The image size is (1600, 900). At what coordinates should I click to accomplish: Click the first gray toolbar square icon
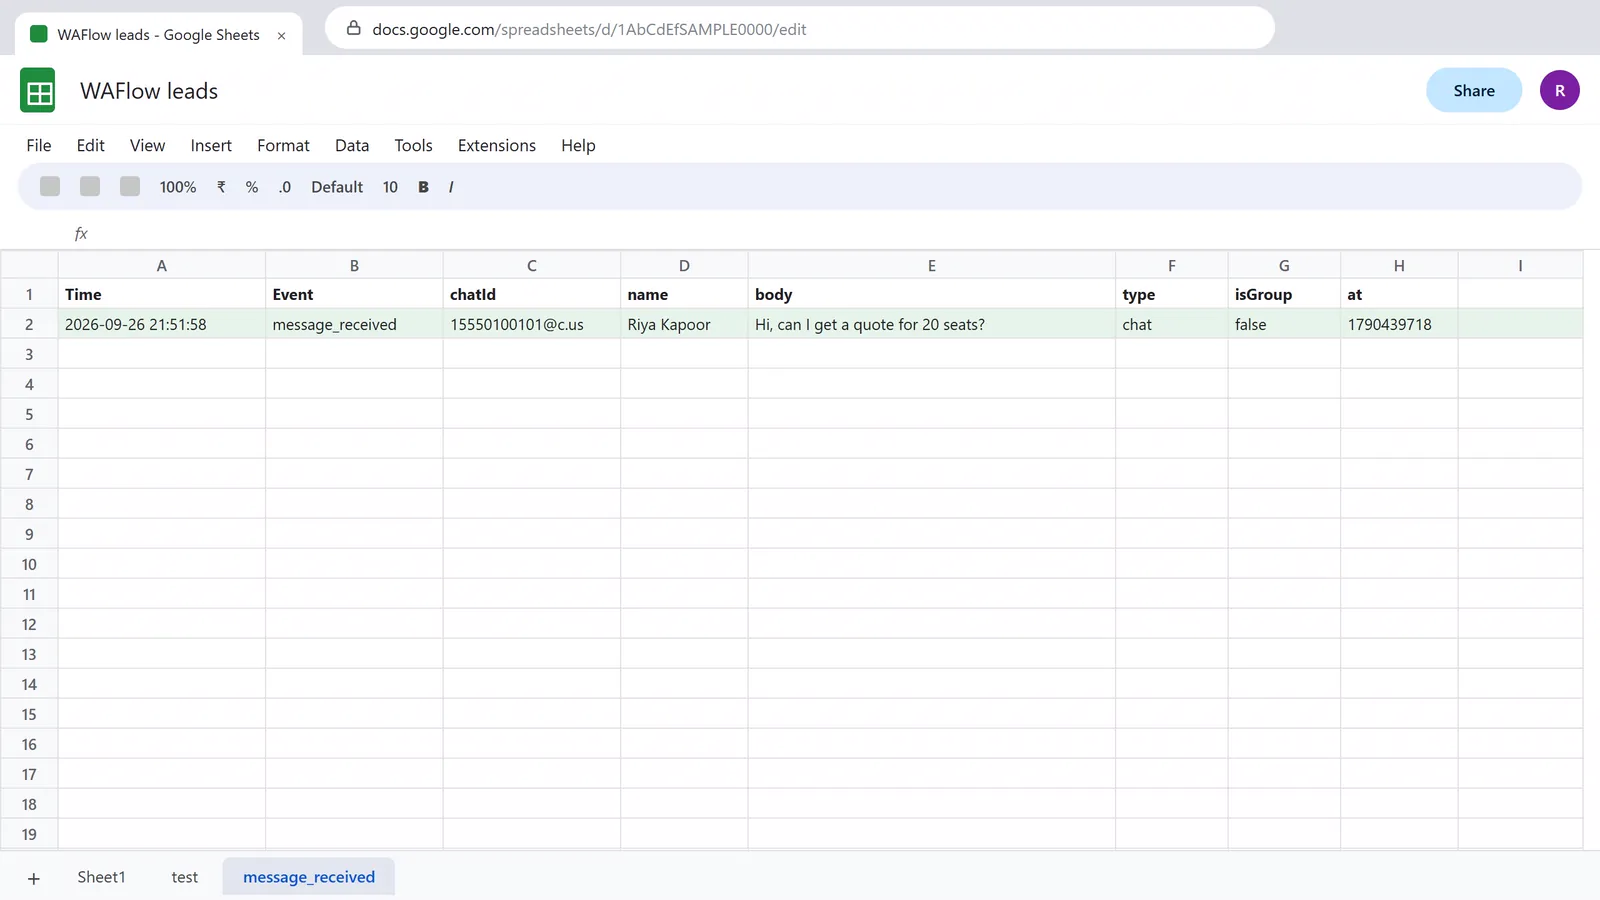pos(50,186)
